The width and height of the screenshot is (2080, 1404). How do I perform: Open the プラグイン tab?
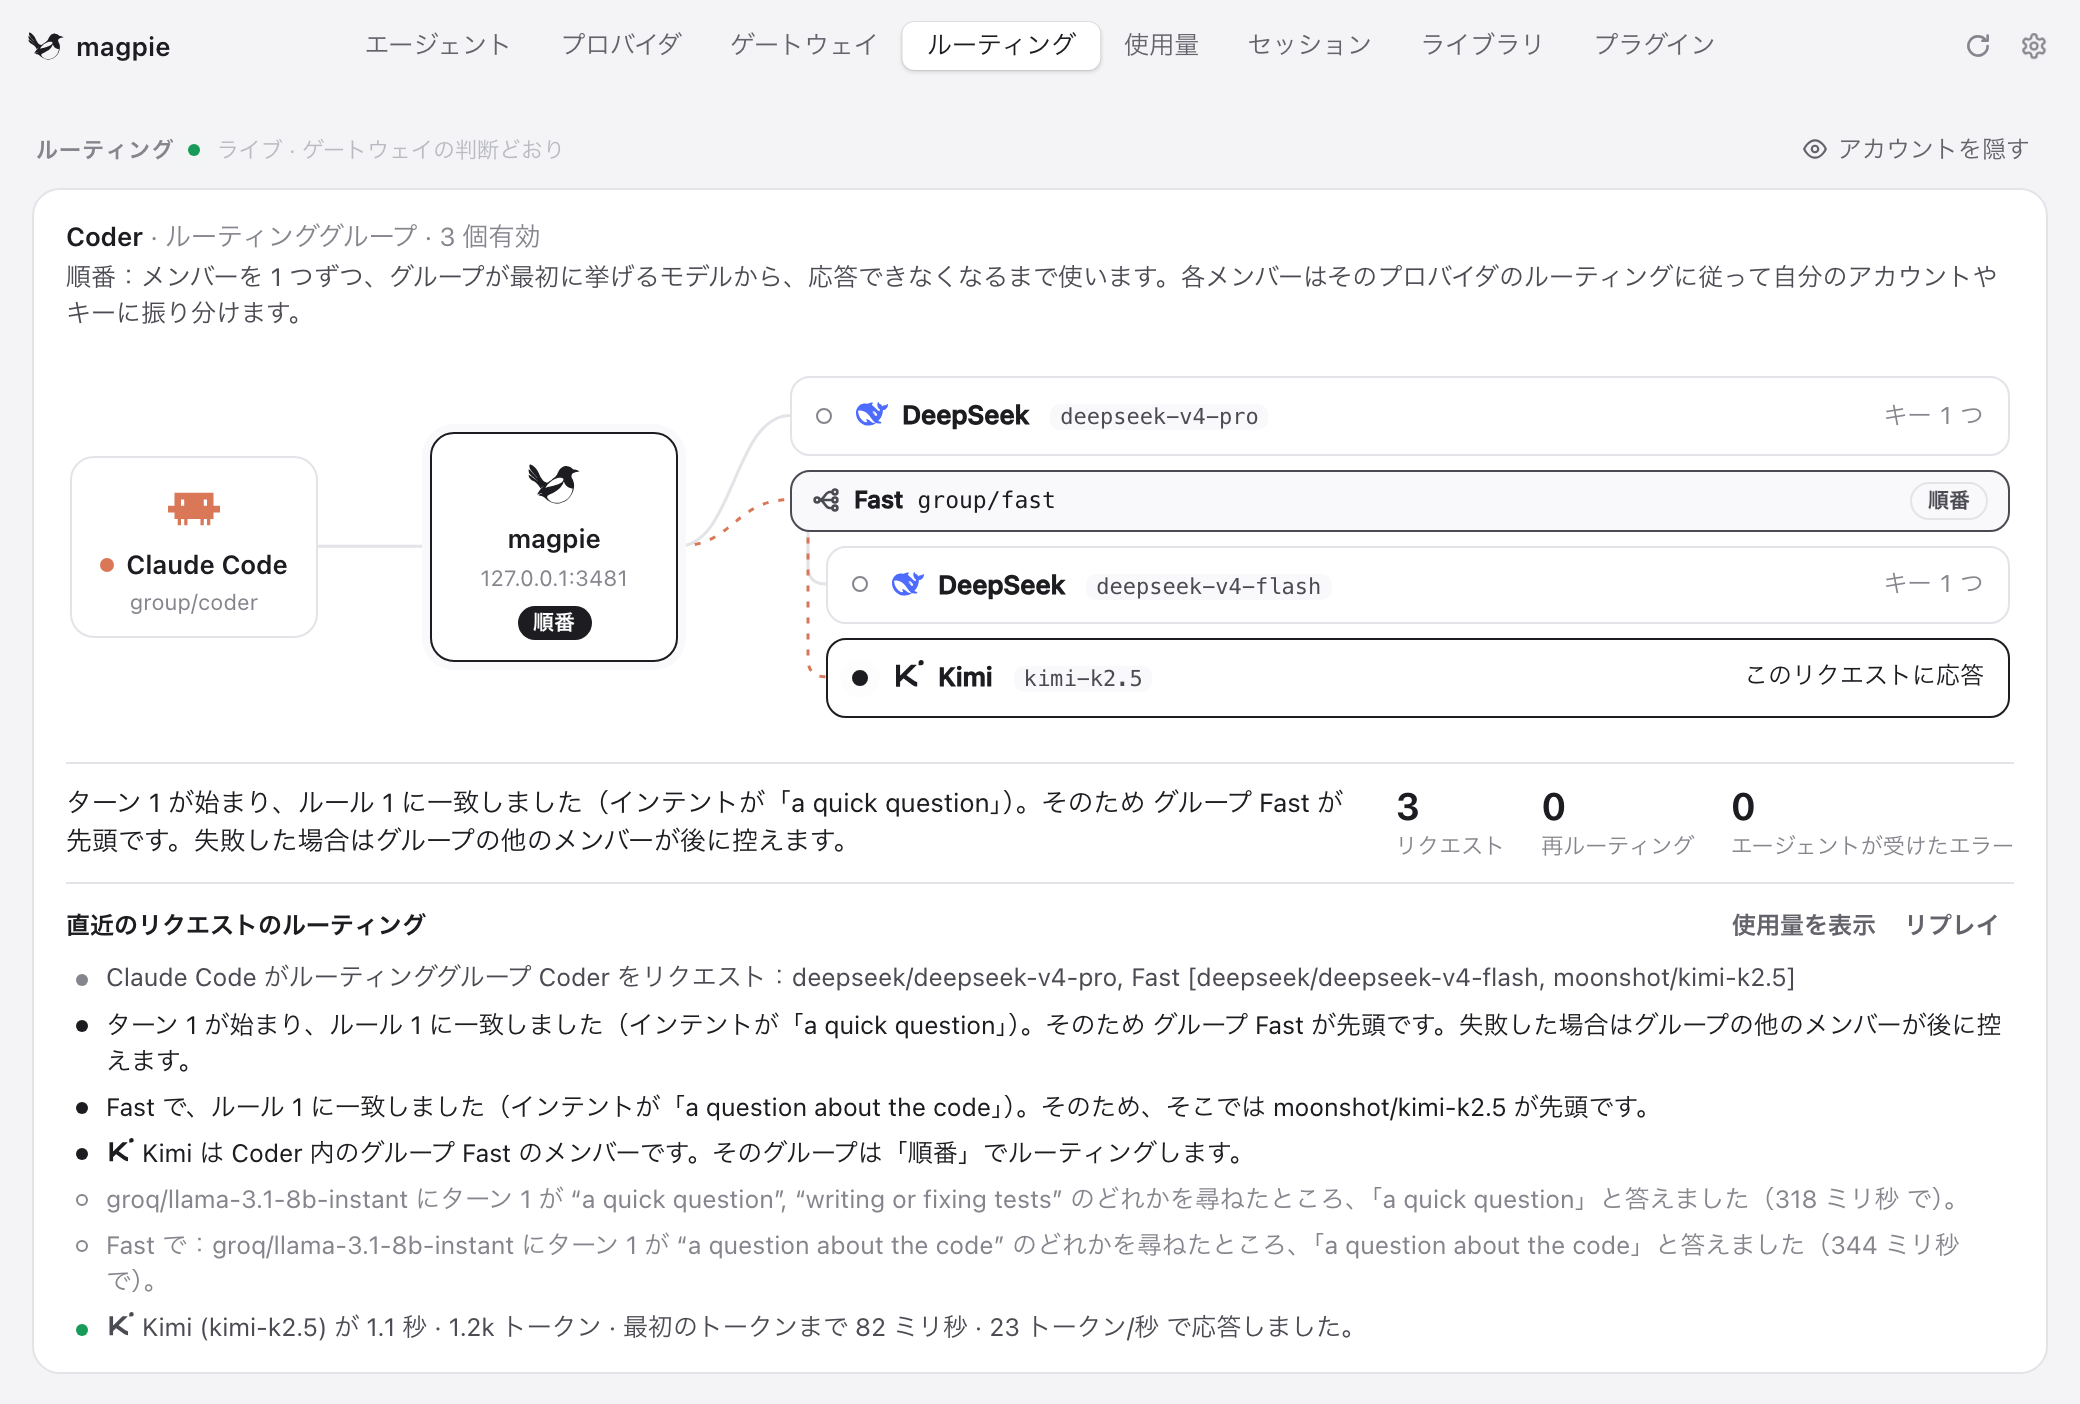coord(1655,45)
